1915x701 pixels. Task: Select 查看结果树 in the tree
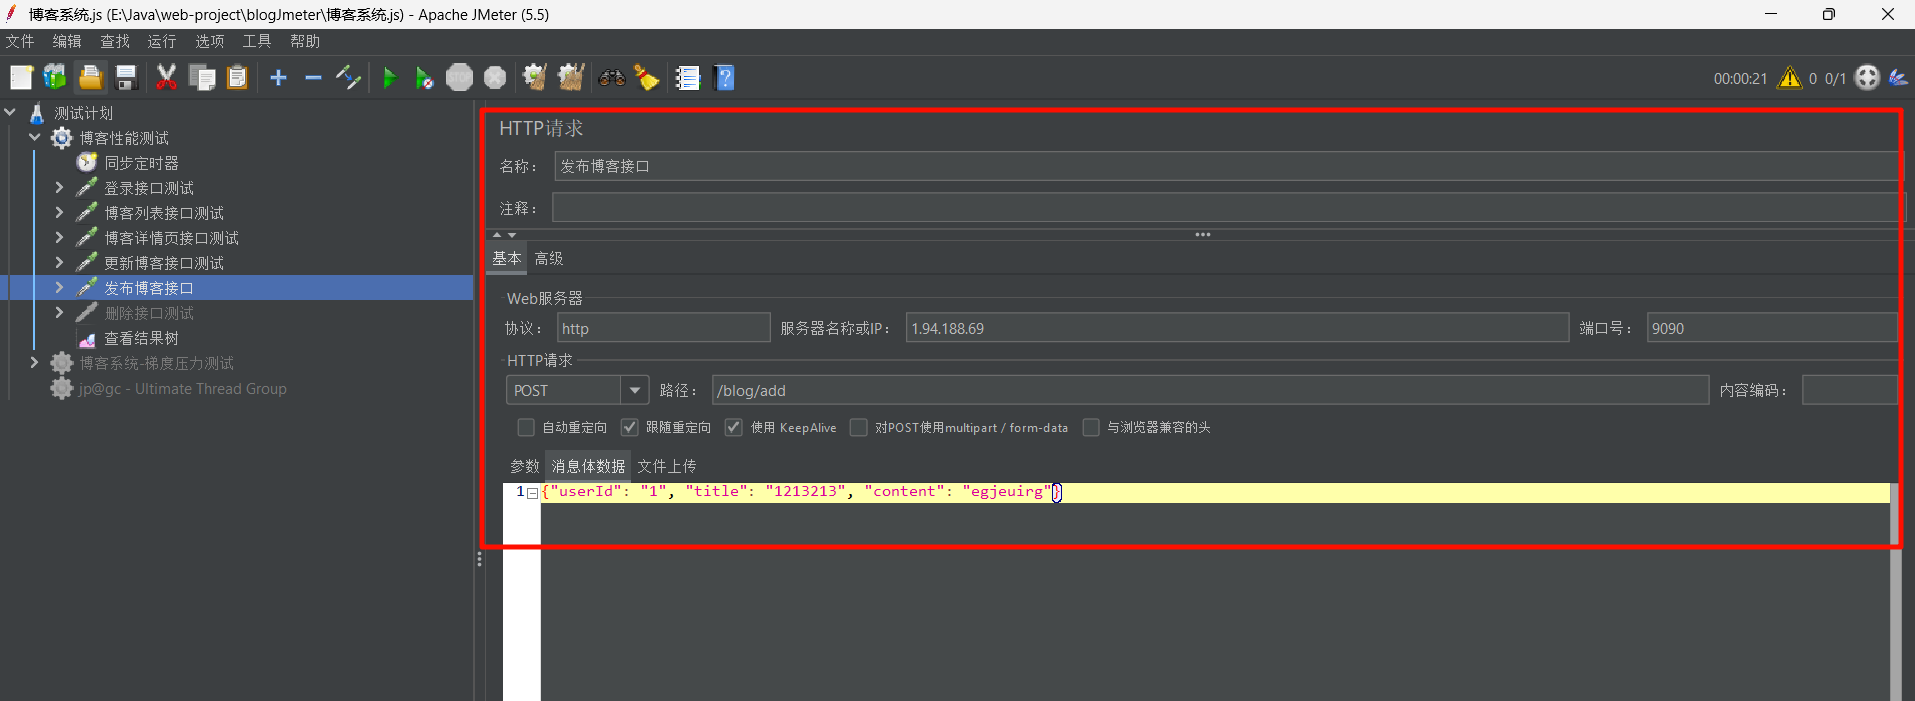141,338
